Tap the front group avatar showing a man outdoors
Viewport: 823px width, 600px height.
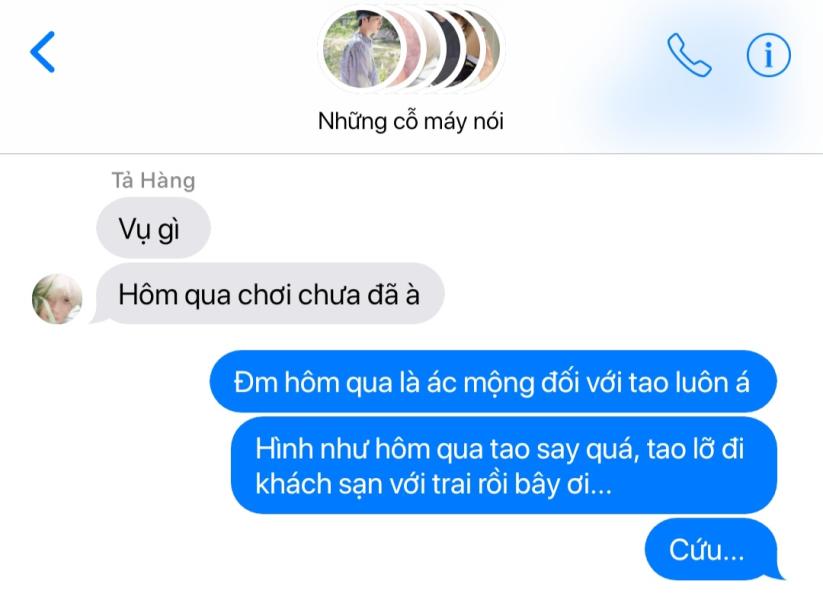[x=362, y=49]
